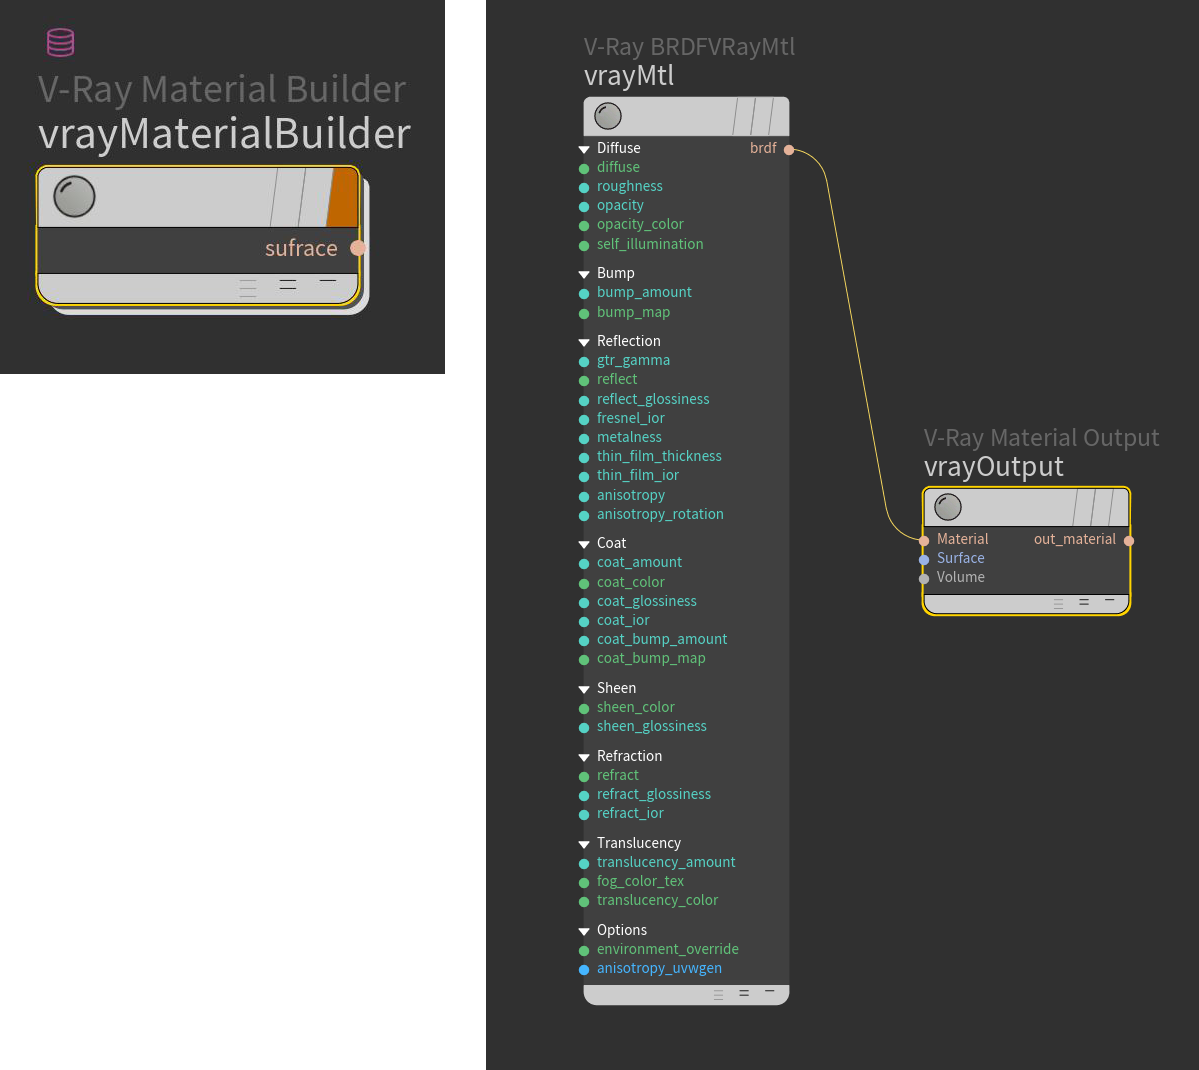Image resolution: width=1199 pixels, height=1070 pixels.
Task: Click the Volume input connector on vrayOutput
Action: point(924,578)
